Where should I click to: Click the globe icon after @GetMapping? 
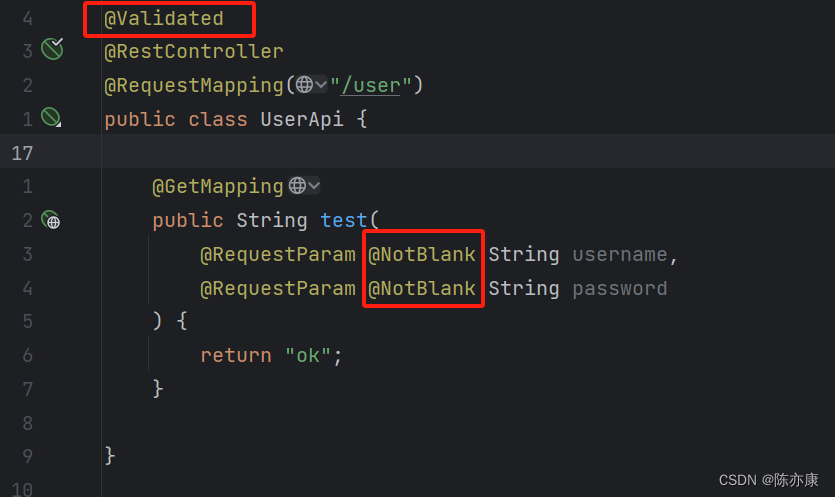(297, 185)
